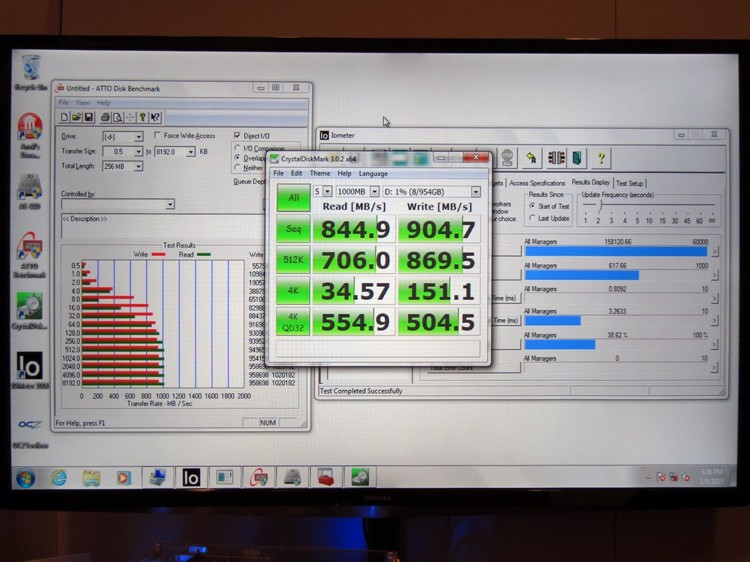
Task: Activate the ATTO context help arrow icon
Action: (155, 117)
